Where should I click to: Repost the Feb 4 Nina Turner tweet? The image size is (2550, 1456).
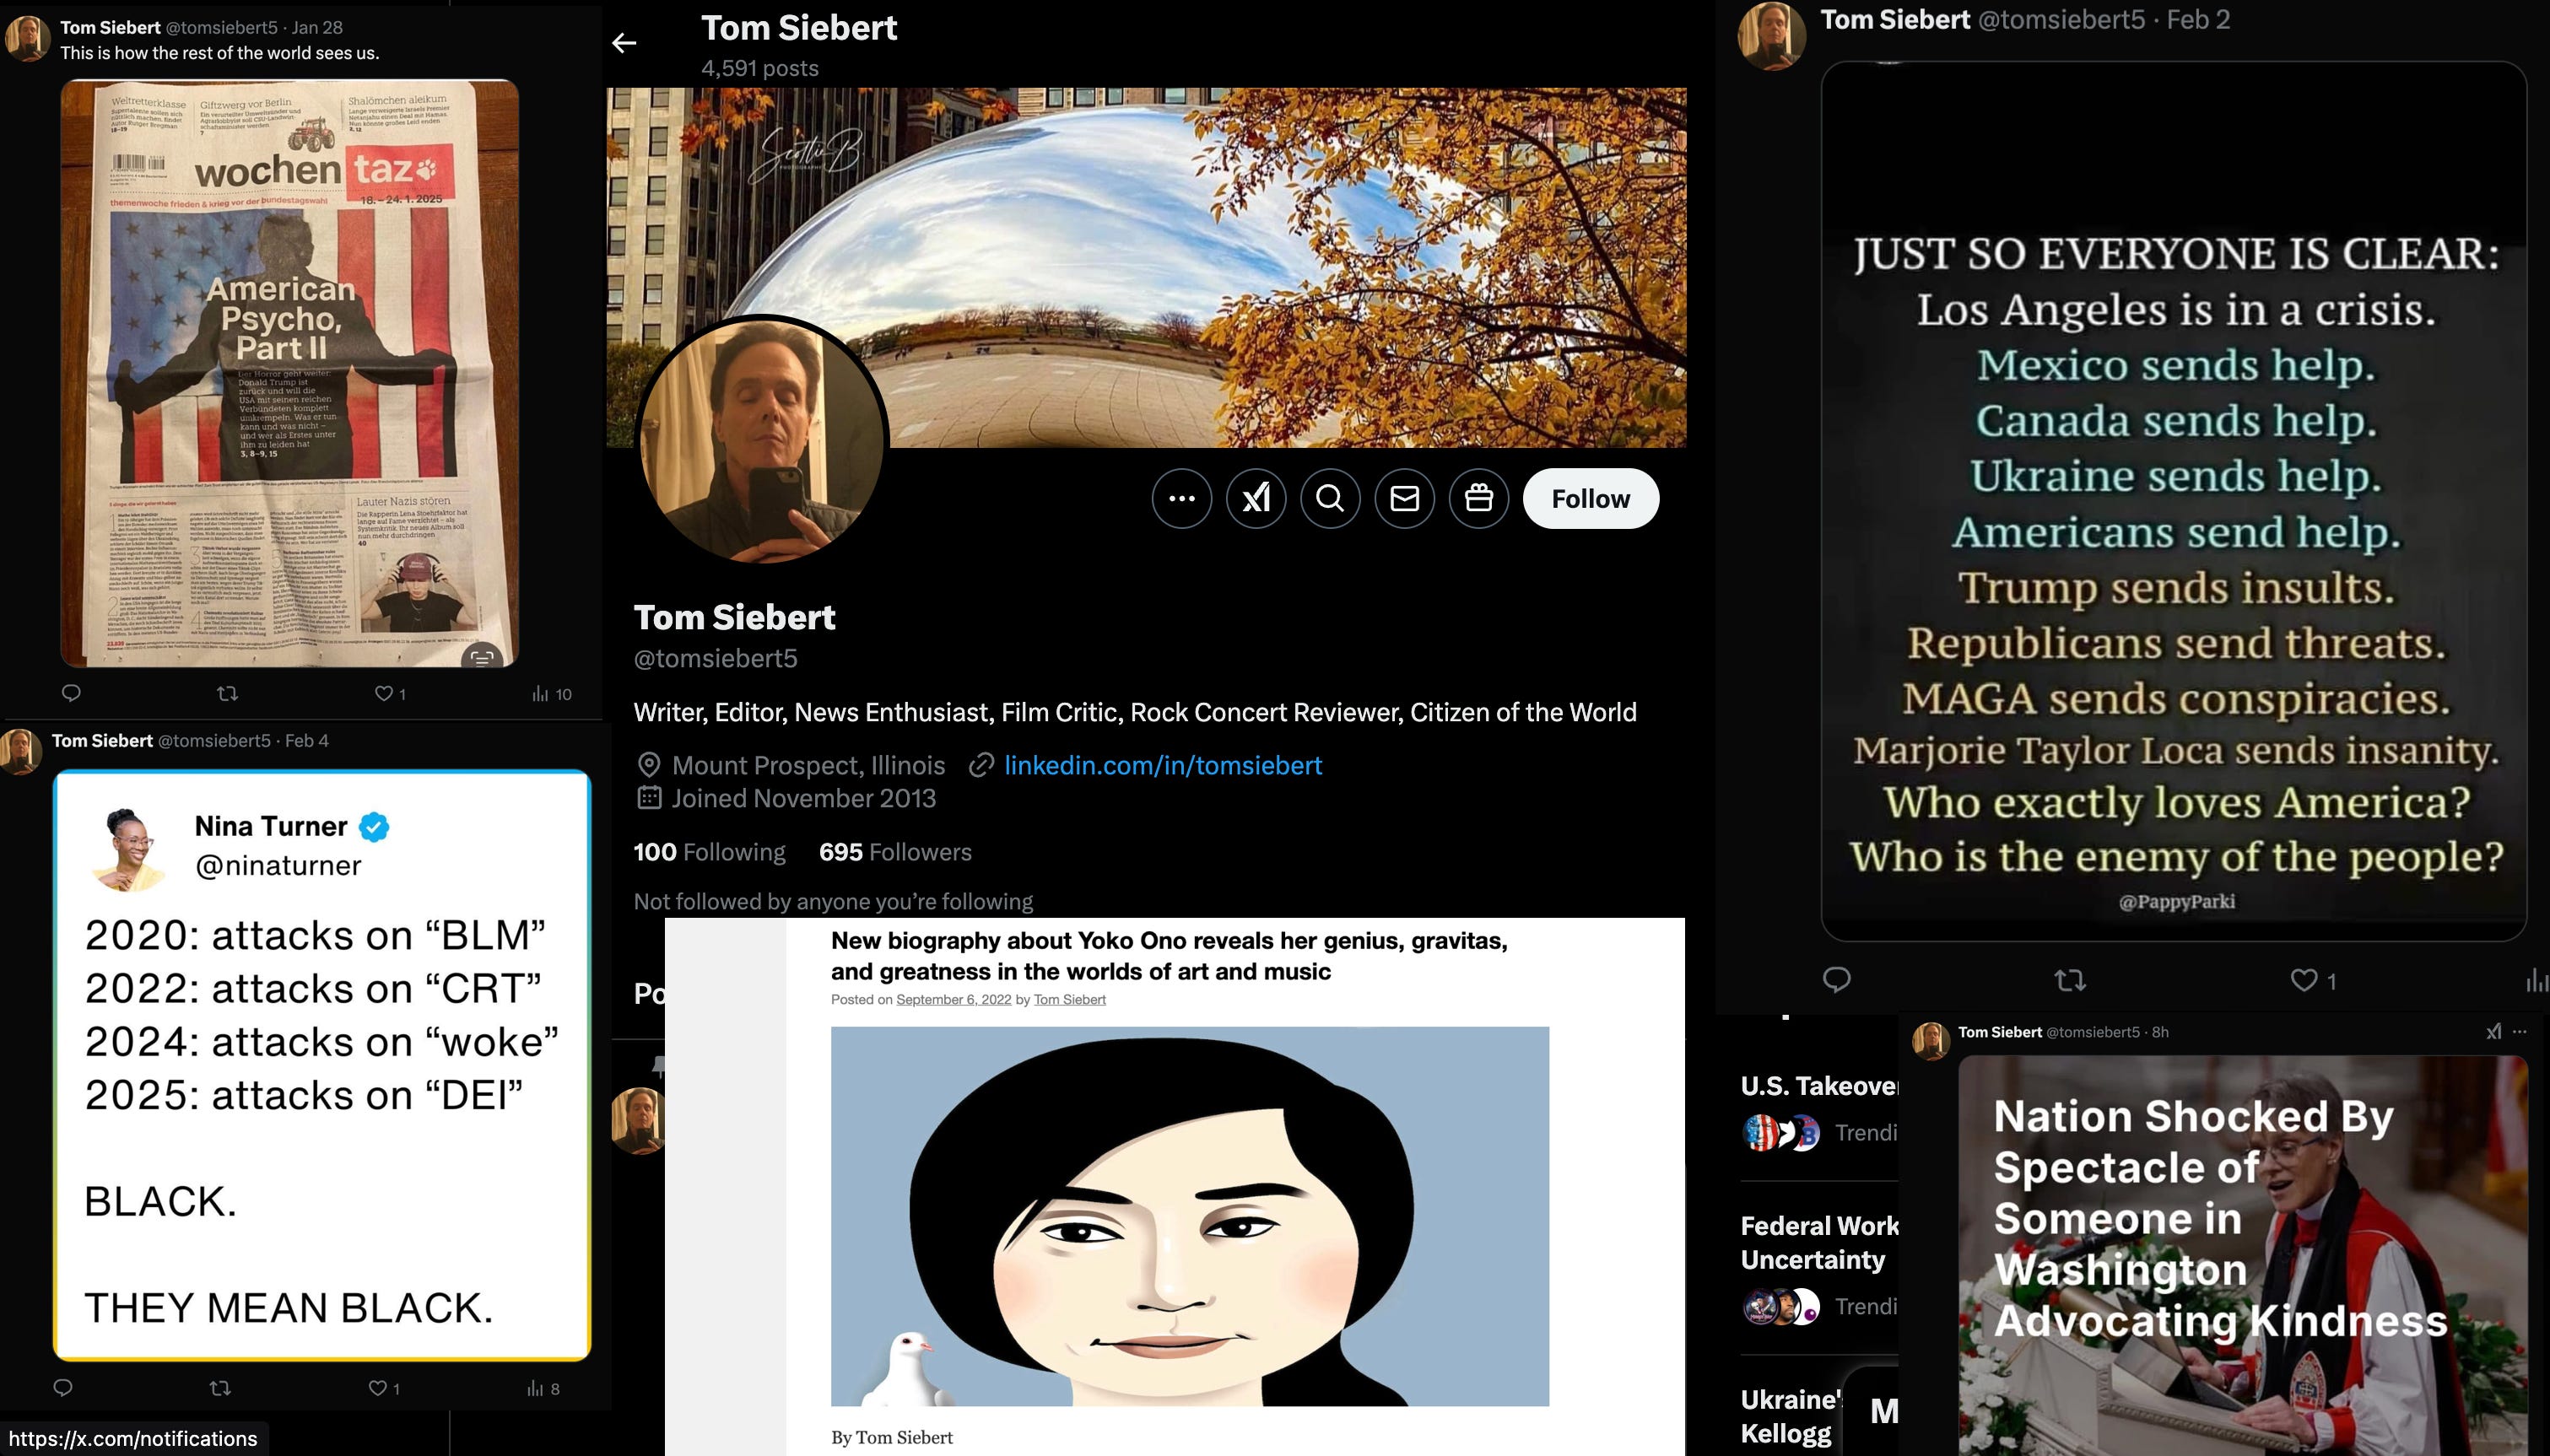[221, 1388]
